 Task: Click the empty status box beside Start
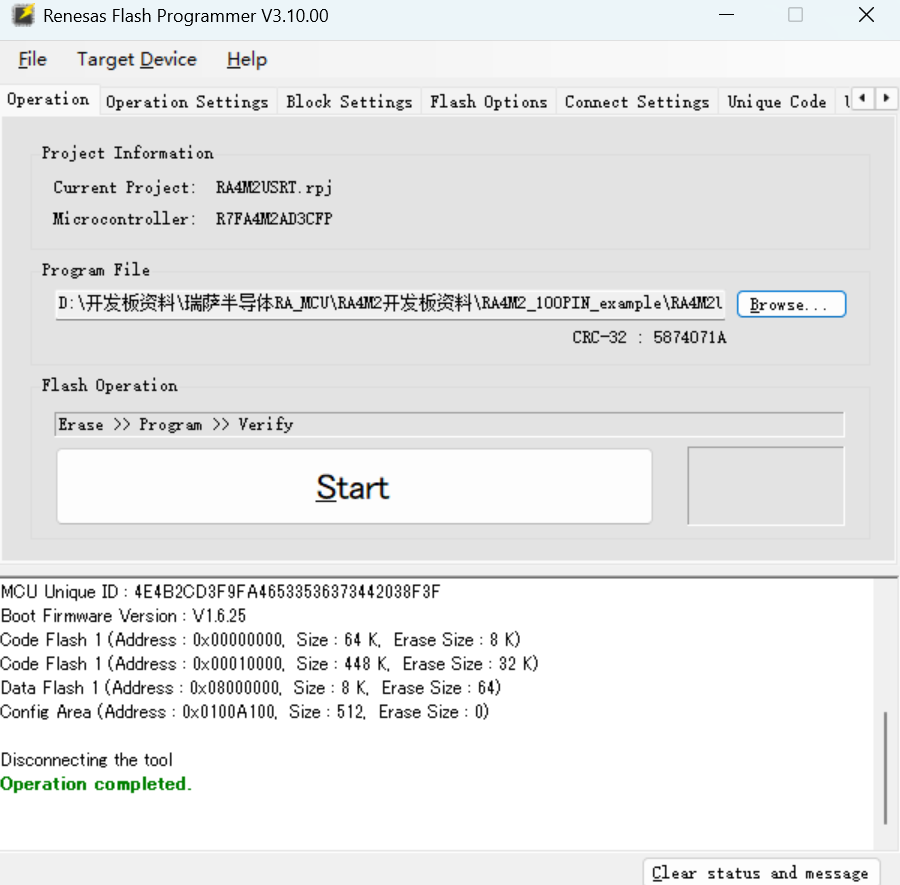pyautogui.click(x=766, y=486)
